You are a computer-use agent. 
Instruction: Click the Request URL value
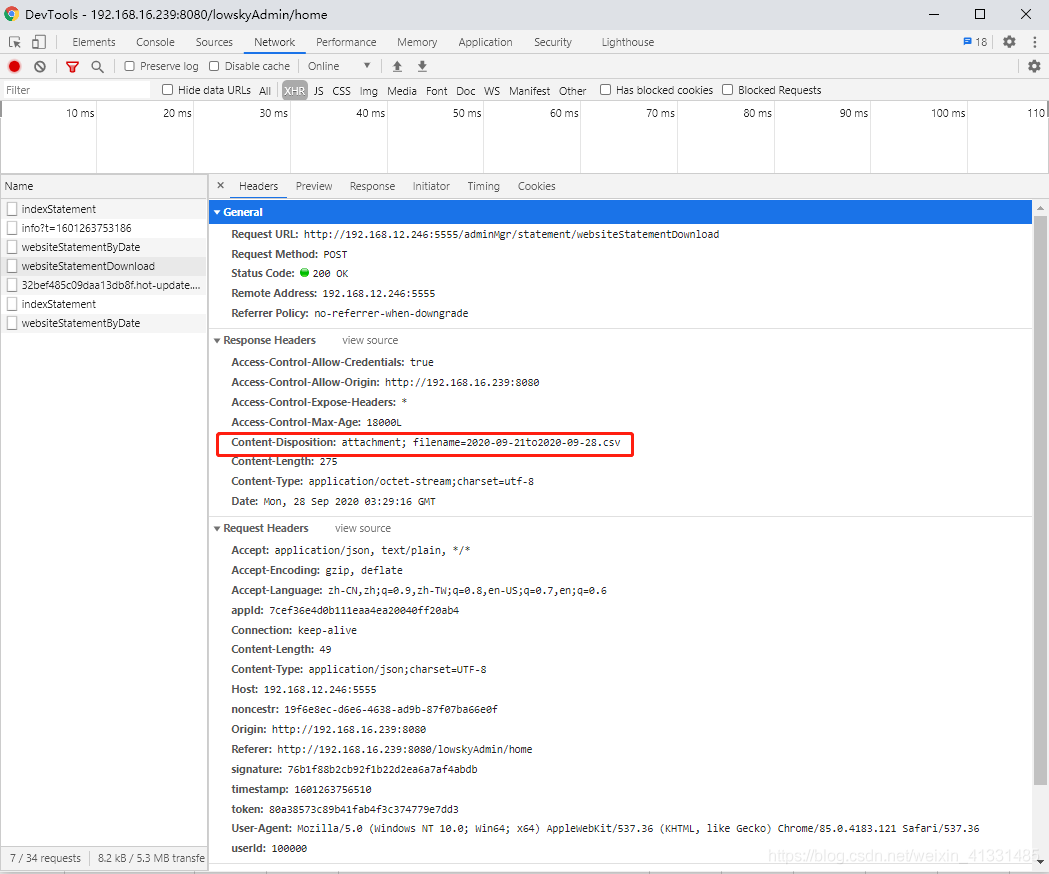[x=511, y=234]
